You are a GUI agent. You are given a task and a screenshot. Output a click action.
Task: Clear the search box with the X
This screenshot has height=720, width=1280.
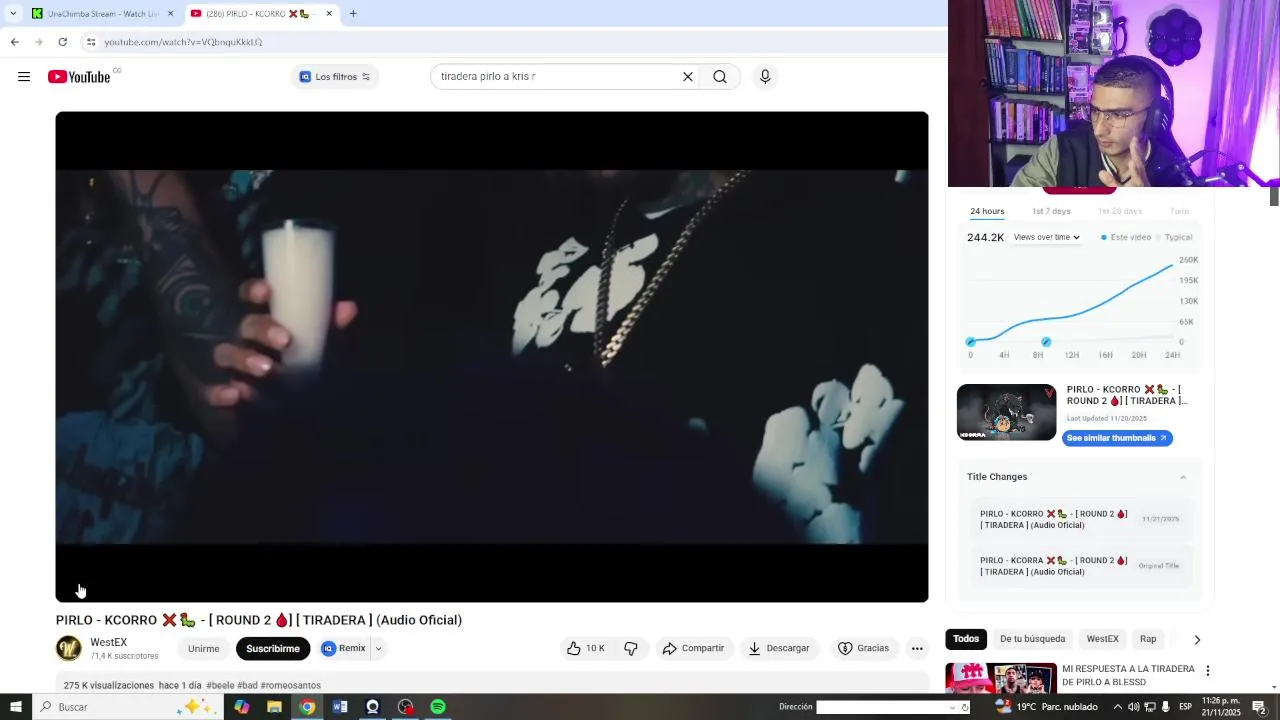688,77
